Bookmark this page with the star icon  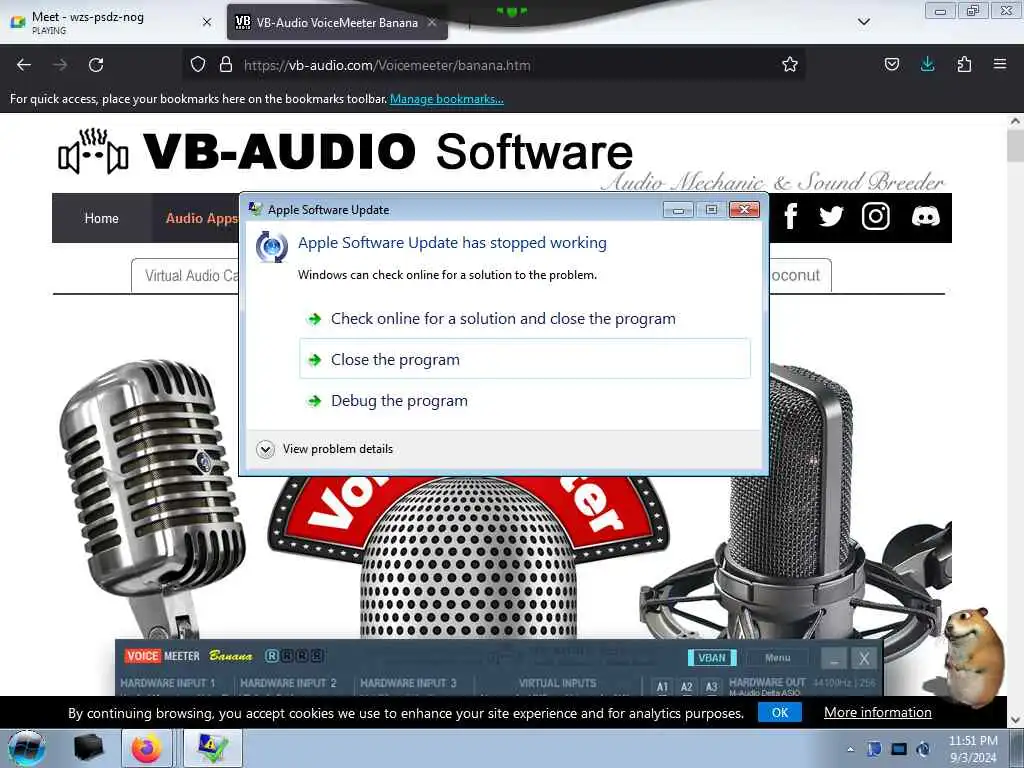tap(790, 64)
